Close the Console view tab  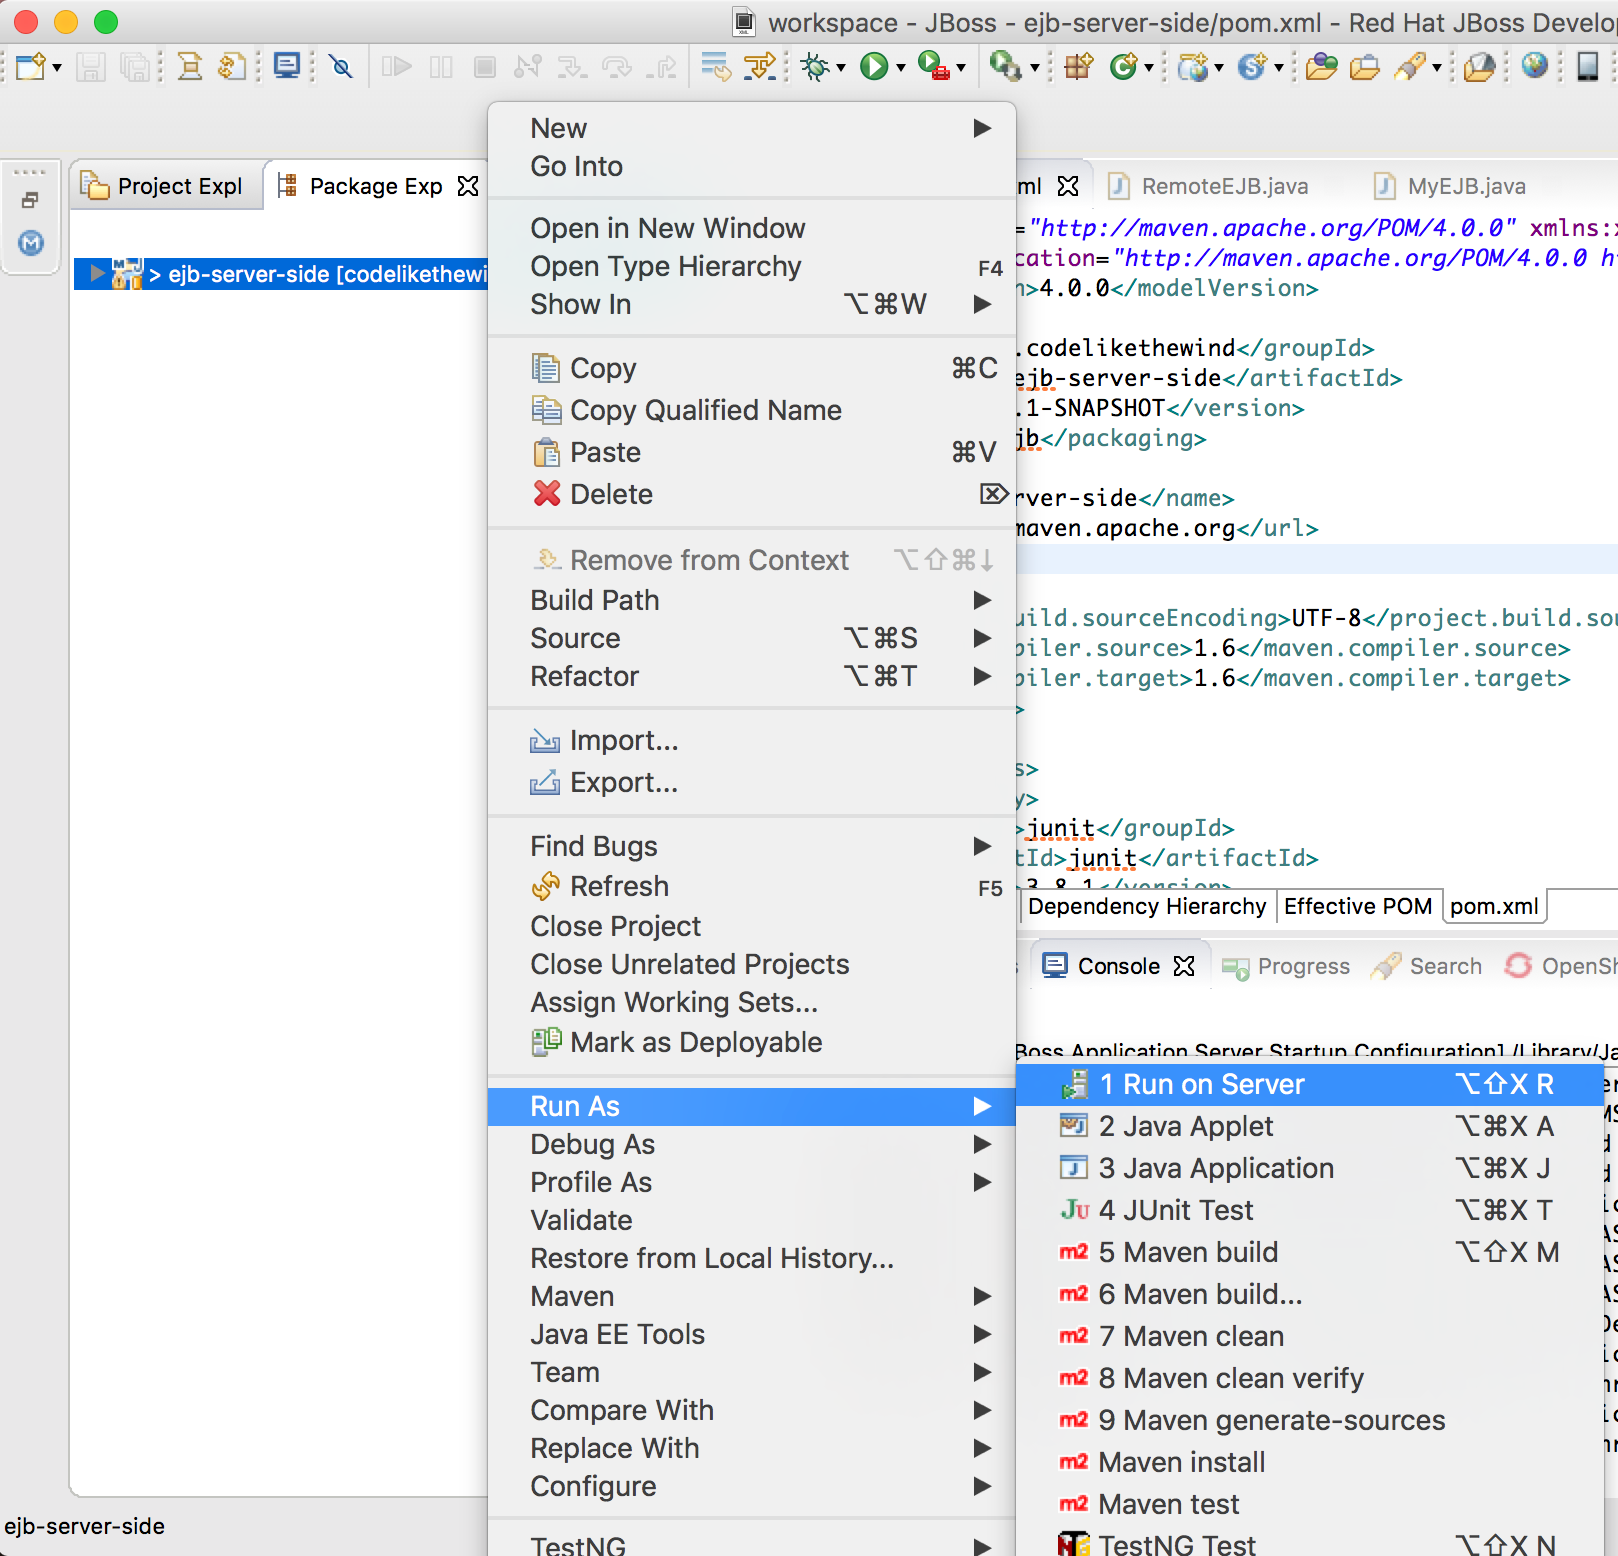[1184, 967]
